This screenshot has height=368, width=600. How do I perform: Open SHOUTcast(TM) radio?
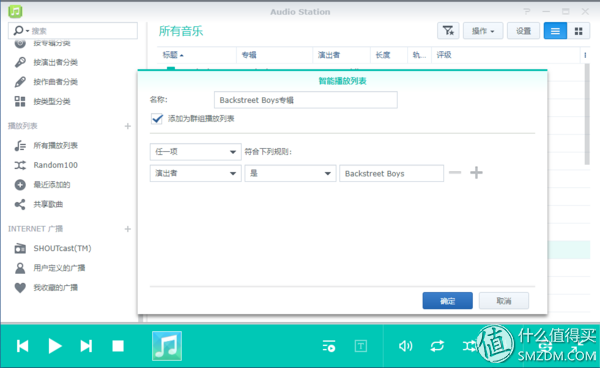[x=62, y=248]
